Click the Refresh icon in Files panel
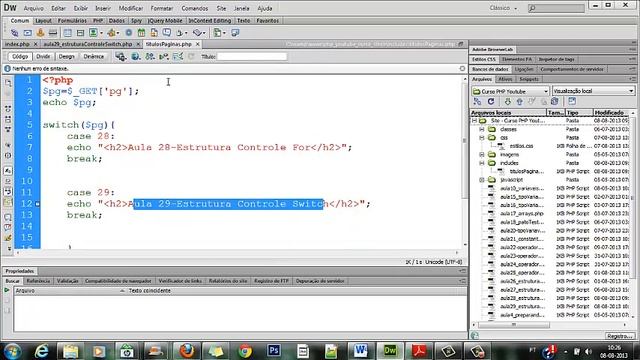 pyautogui.click(x=491, y=101)
